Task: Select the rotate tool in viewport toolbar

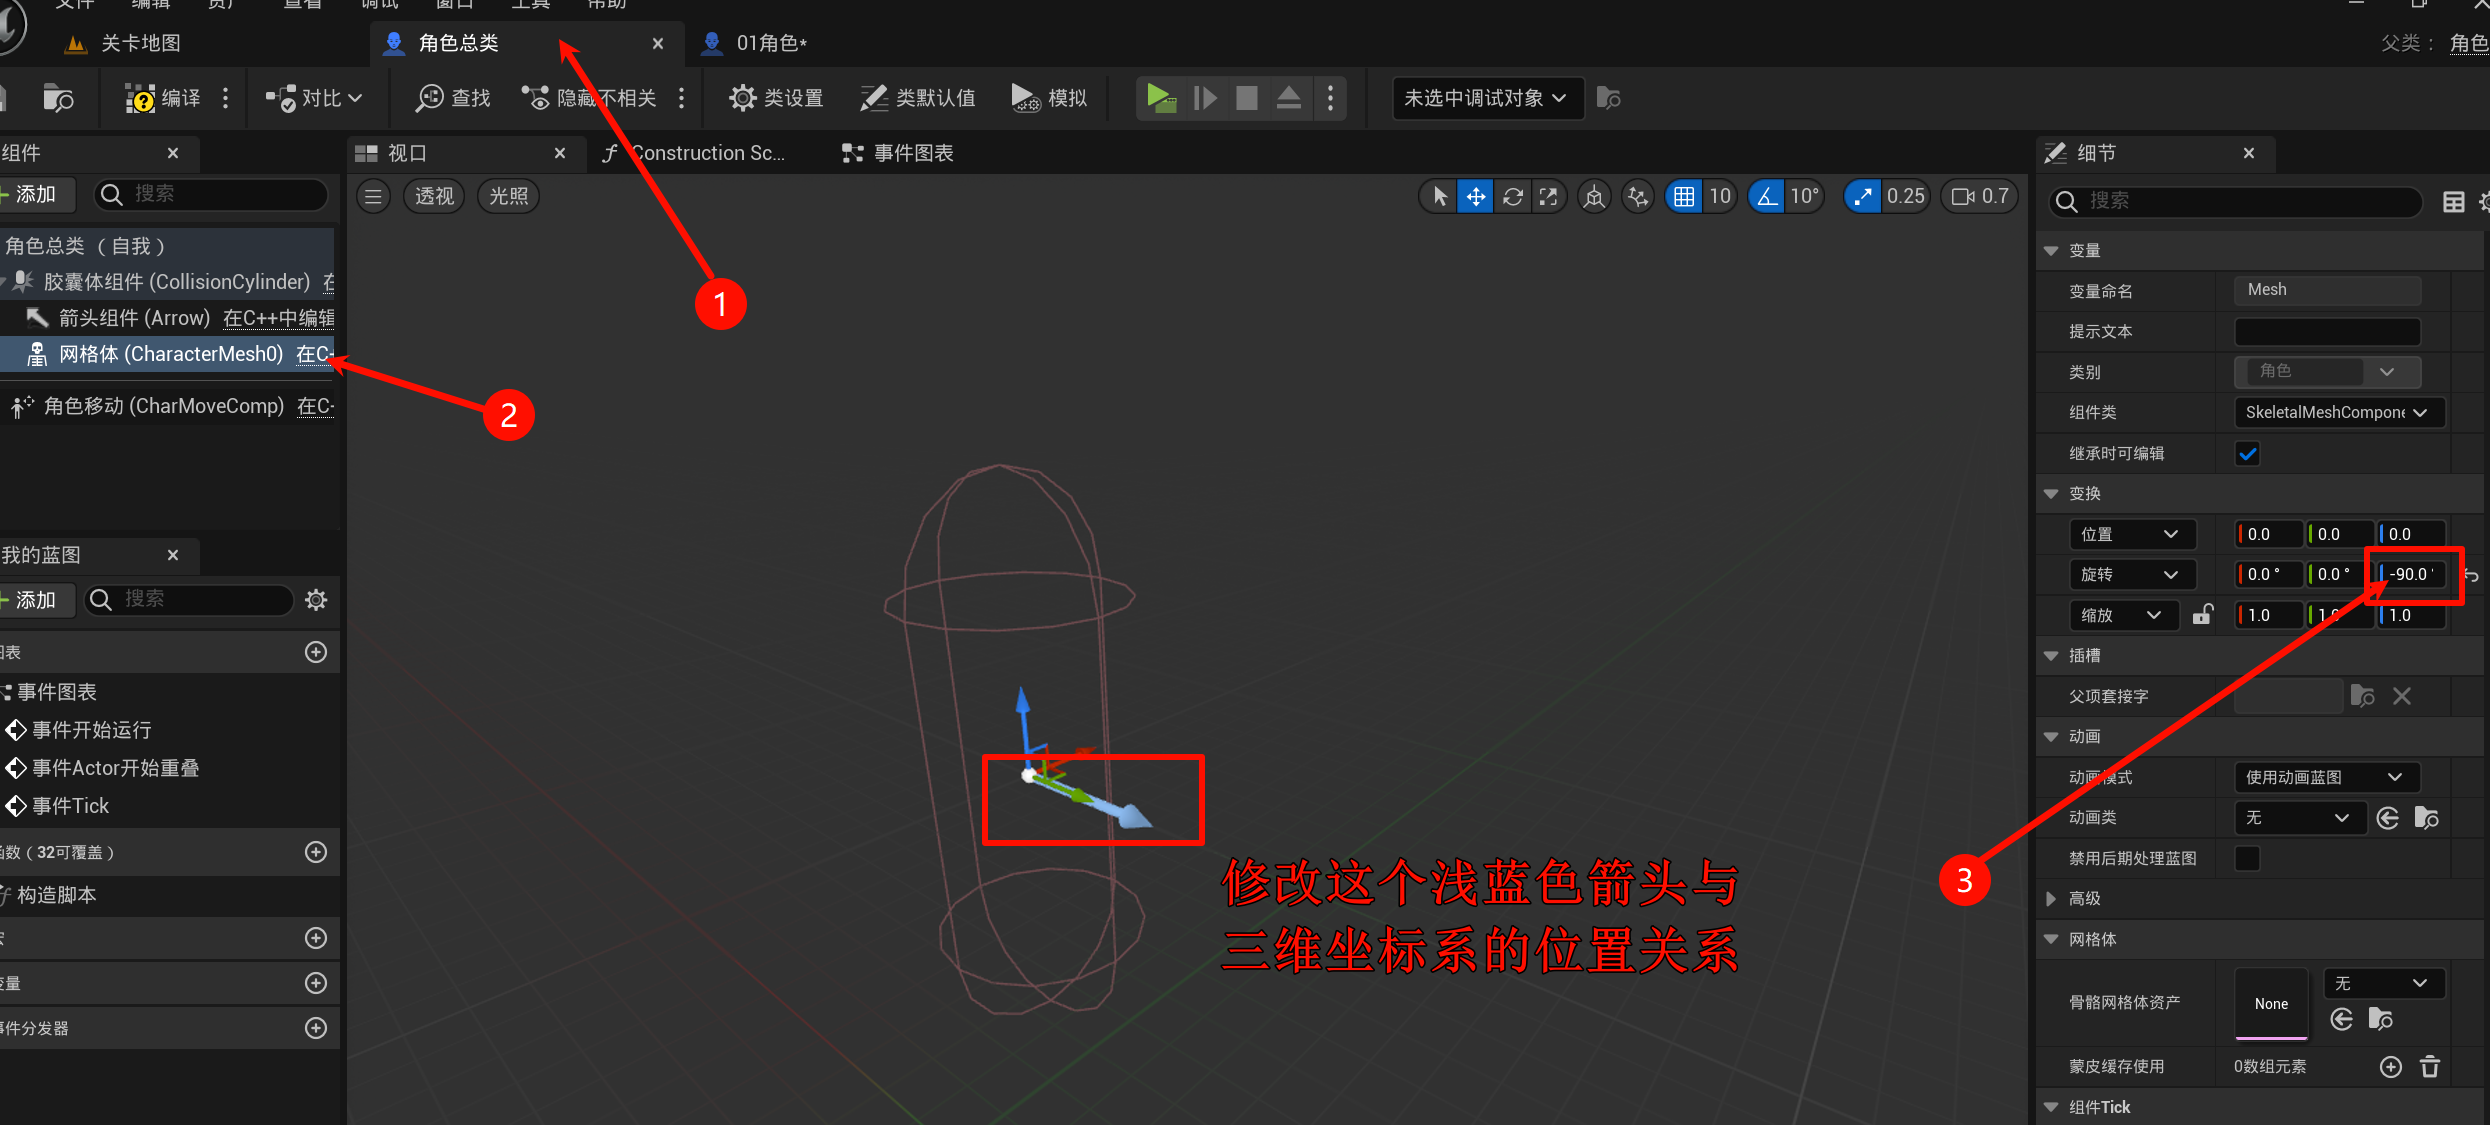Action: 1512,197
